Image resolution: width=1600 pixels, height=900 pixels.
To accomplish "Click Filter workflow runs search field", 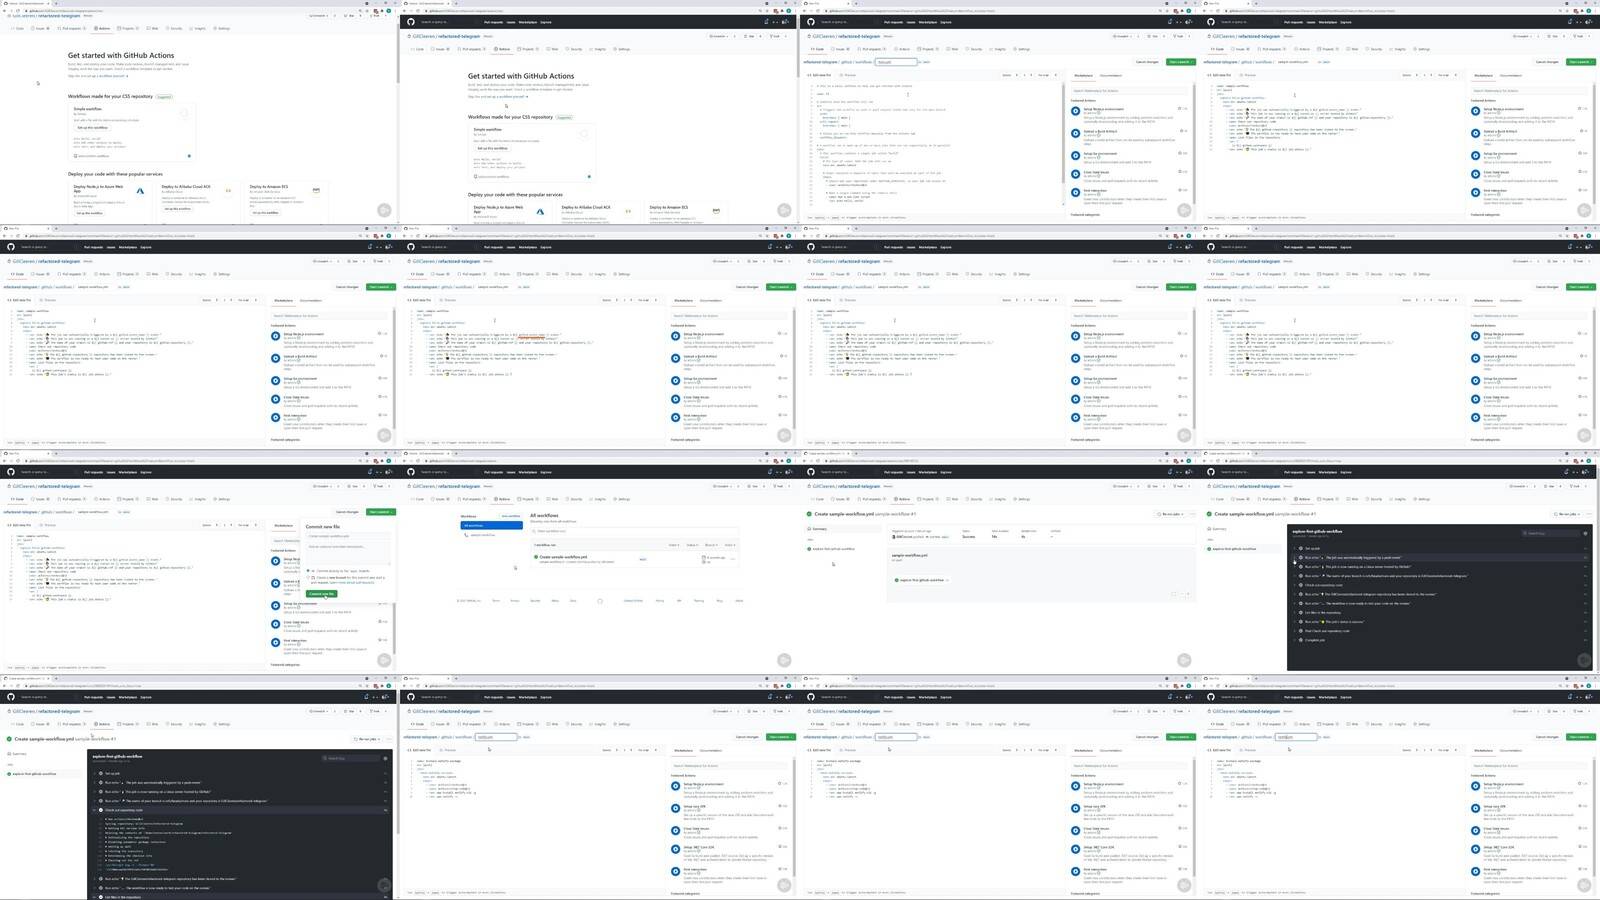I will pos(634,531).
